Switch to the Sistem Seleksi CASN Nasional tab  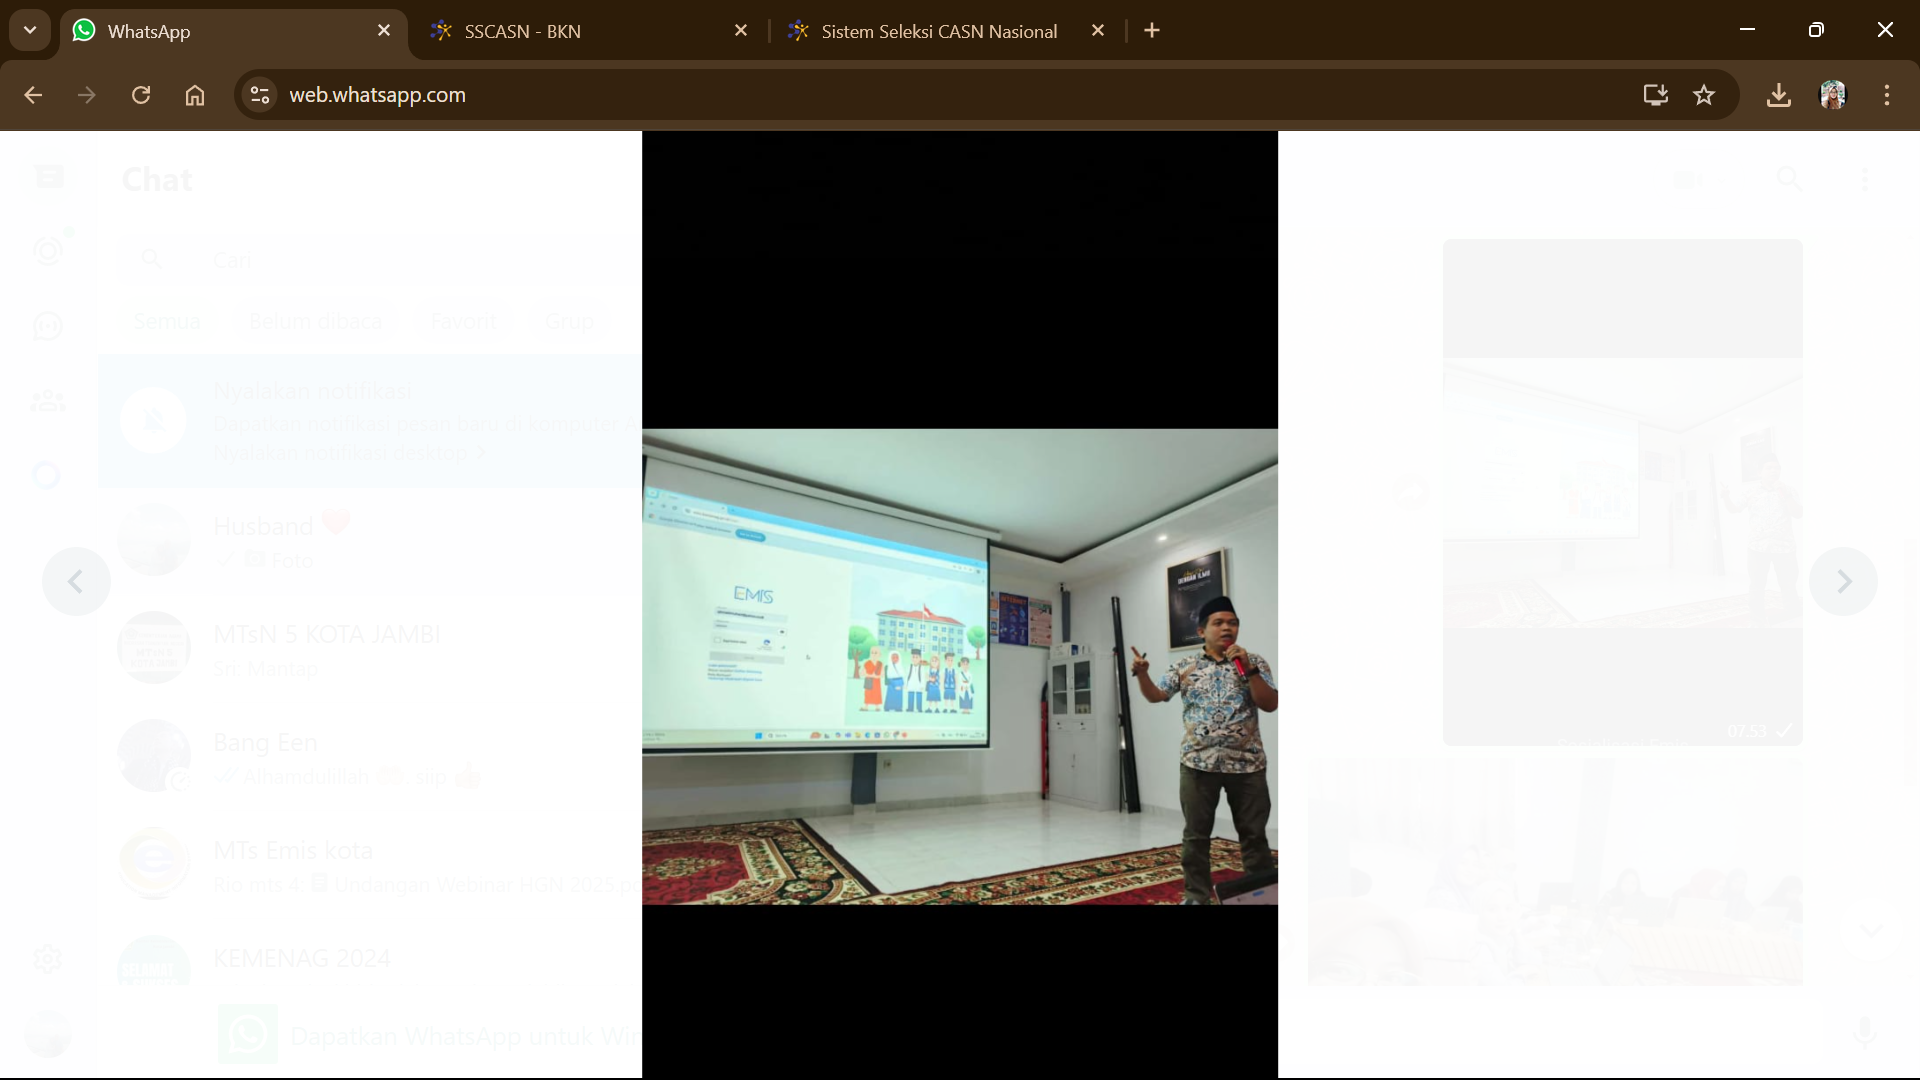[x=938, y=31]
